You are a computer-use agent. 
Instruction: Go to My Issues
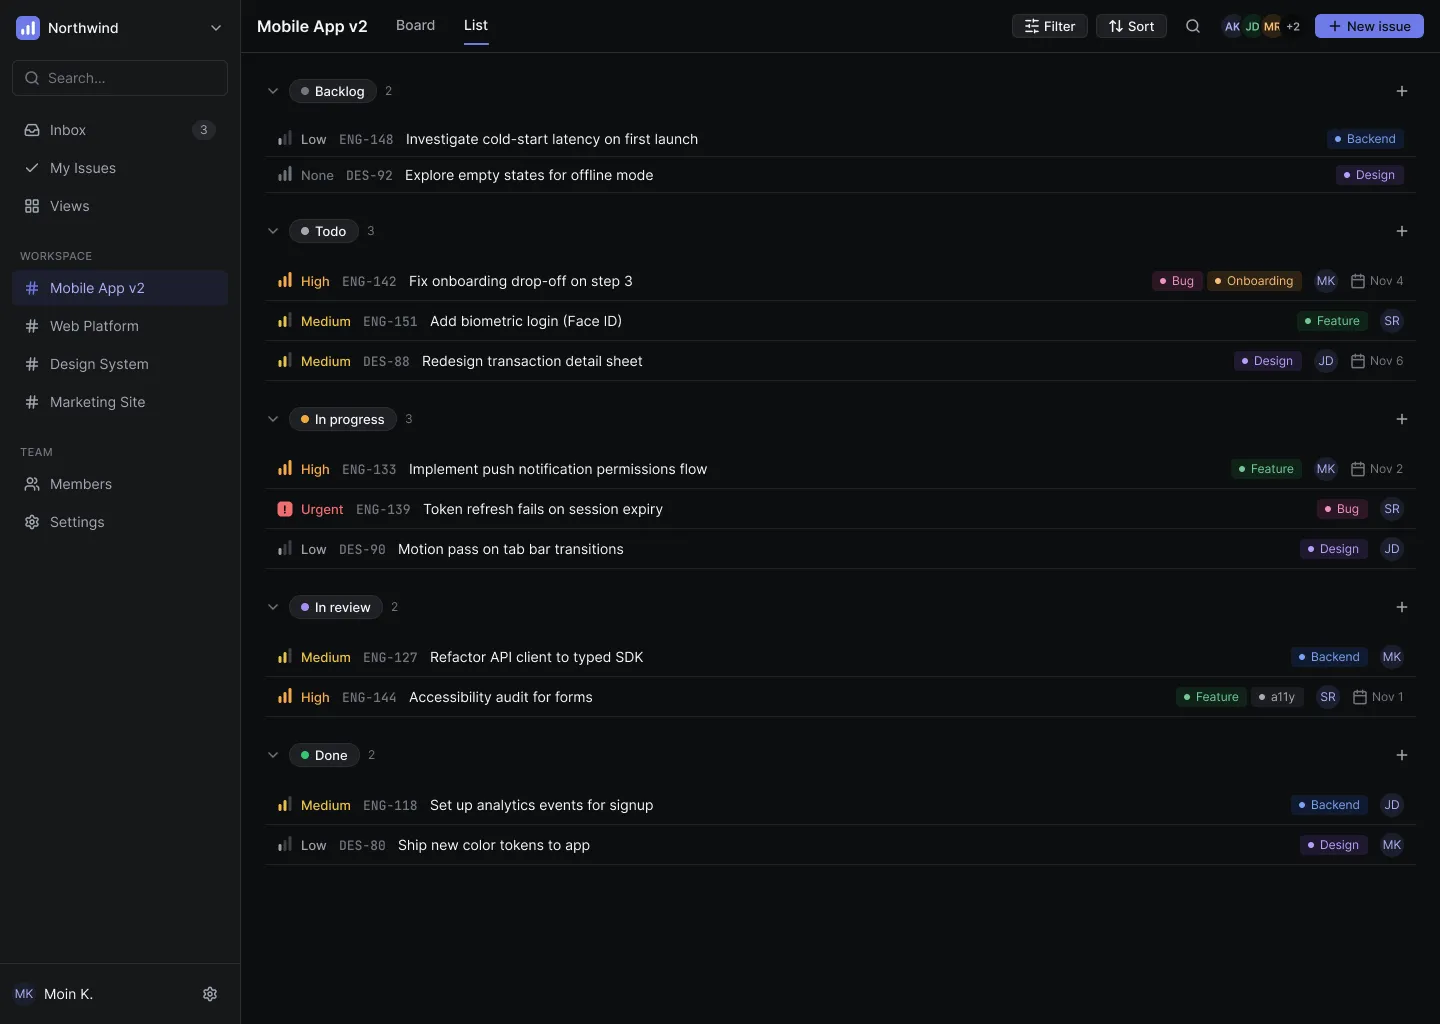point(120,168)
